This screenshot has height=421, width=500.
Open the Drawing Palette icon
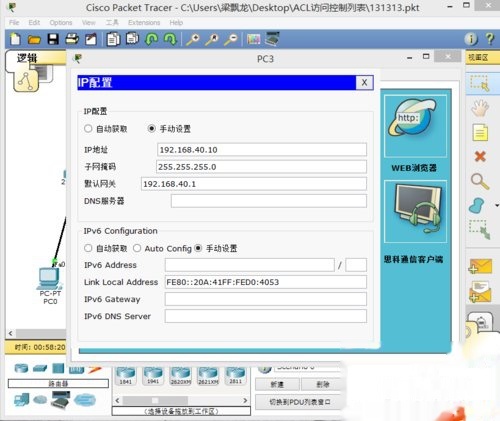click(253, 39)
